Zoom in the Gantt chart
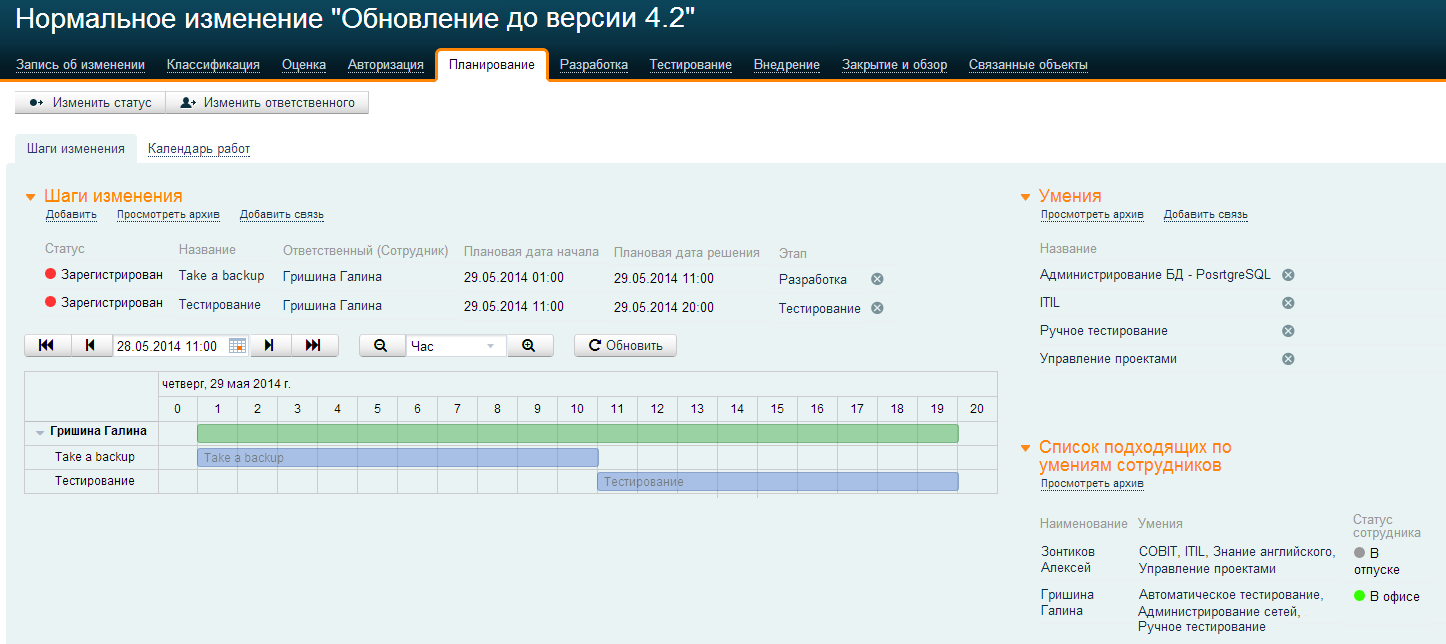 click(529, 346)
